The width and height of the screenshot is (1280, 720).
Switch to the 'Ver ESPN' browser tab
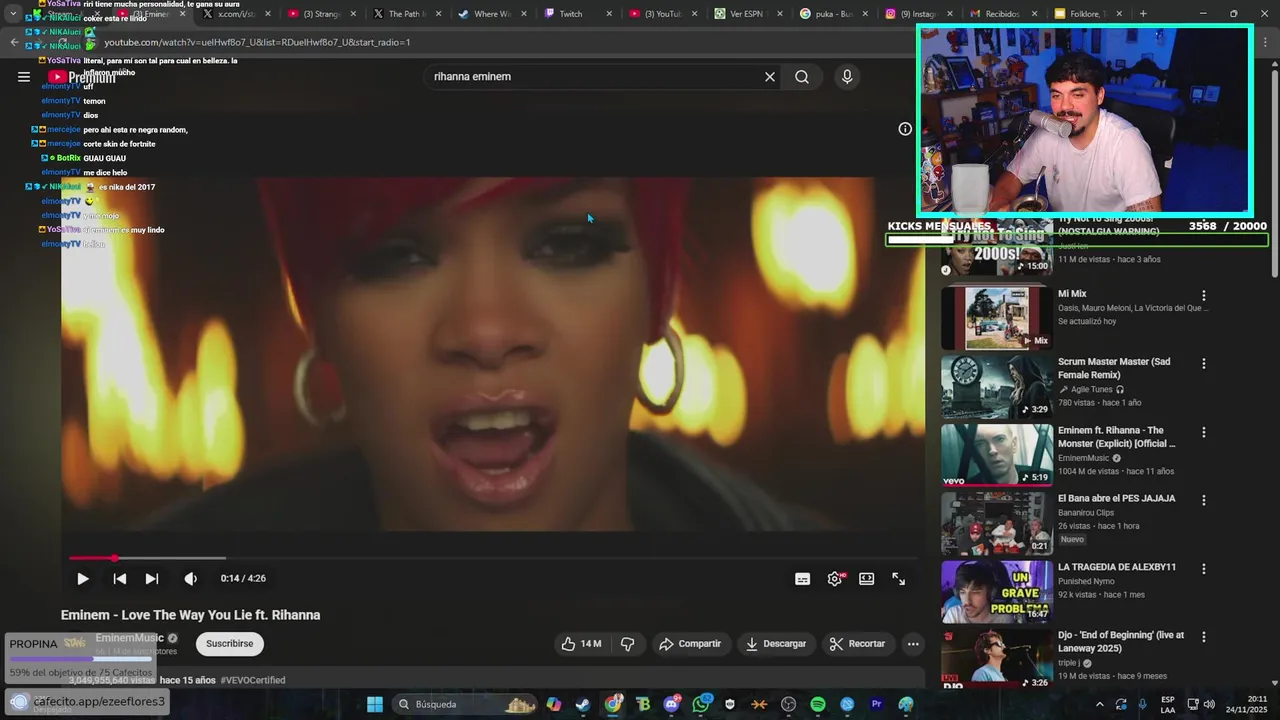[749, 14]
